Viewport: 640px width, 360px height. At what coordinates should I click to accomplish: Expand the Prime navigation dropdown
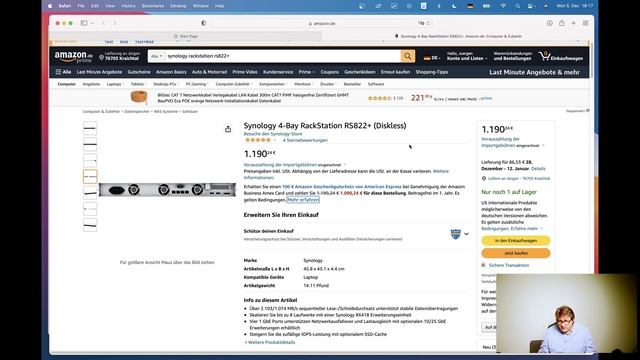(x=307, y=72)
